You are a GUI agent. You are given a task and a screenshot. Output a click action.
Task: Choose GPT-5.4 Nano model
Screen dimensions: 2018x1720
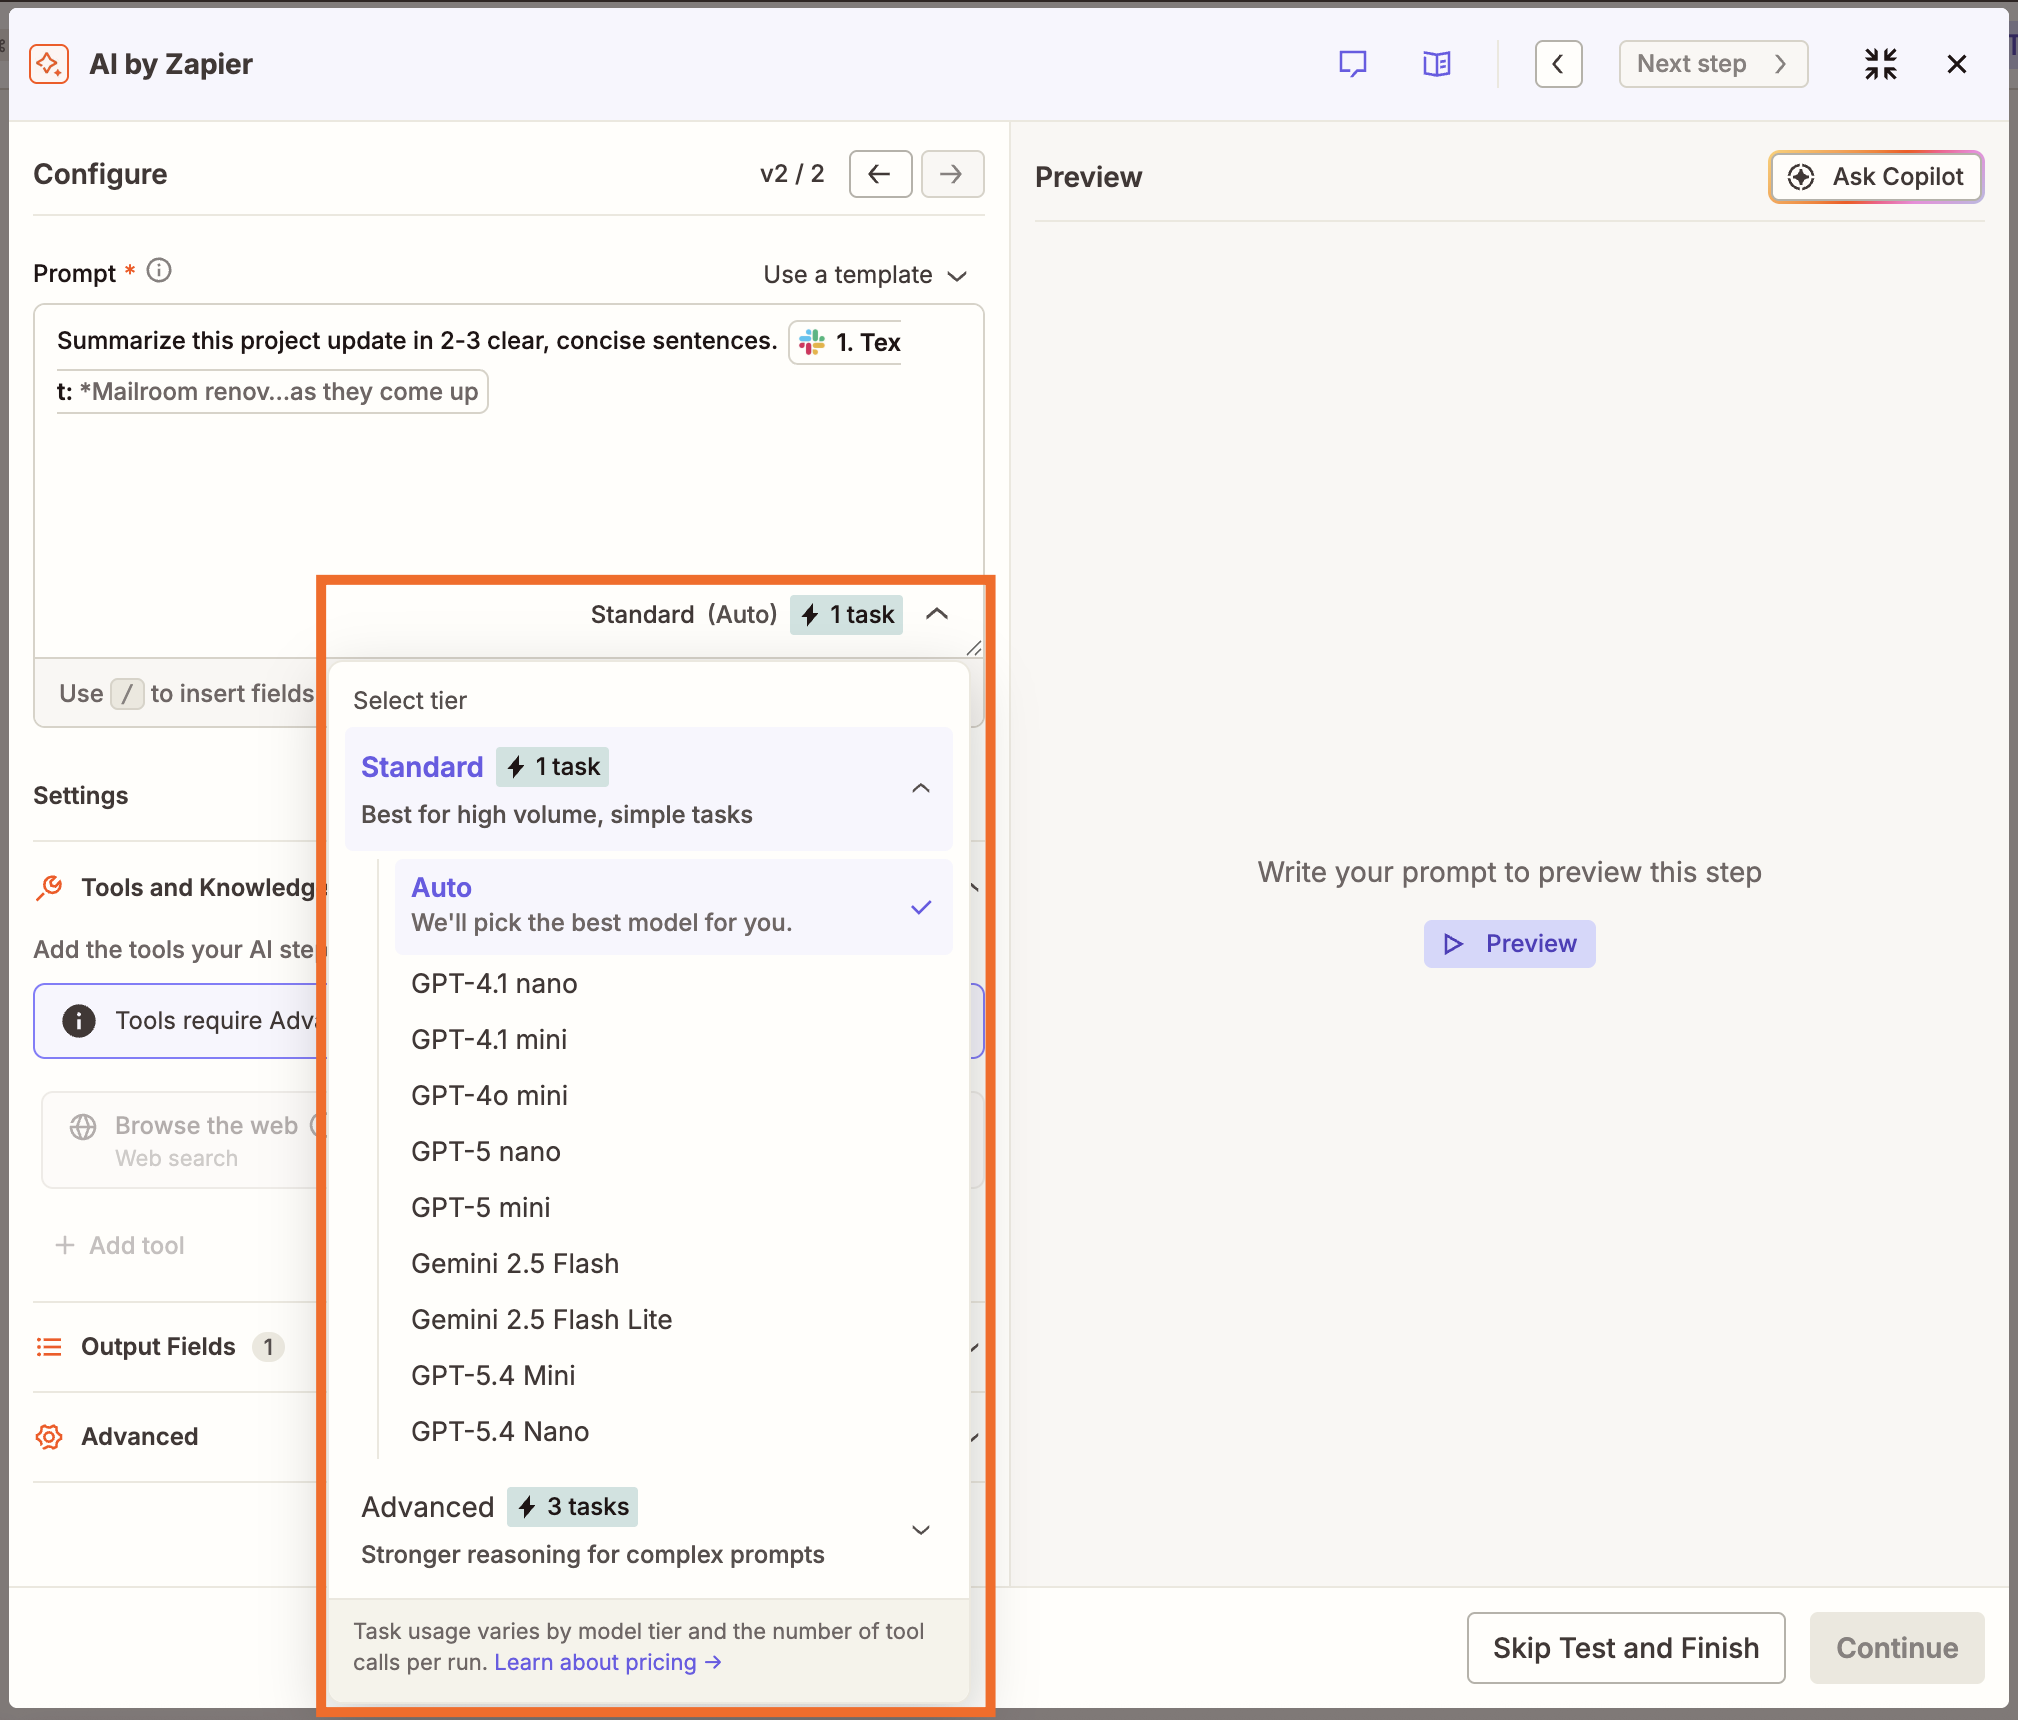pyautogui.click(x=500, y=1432)
